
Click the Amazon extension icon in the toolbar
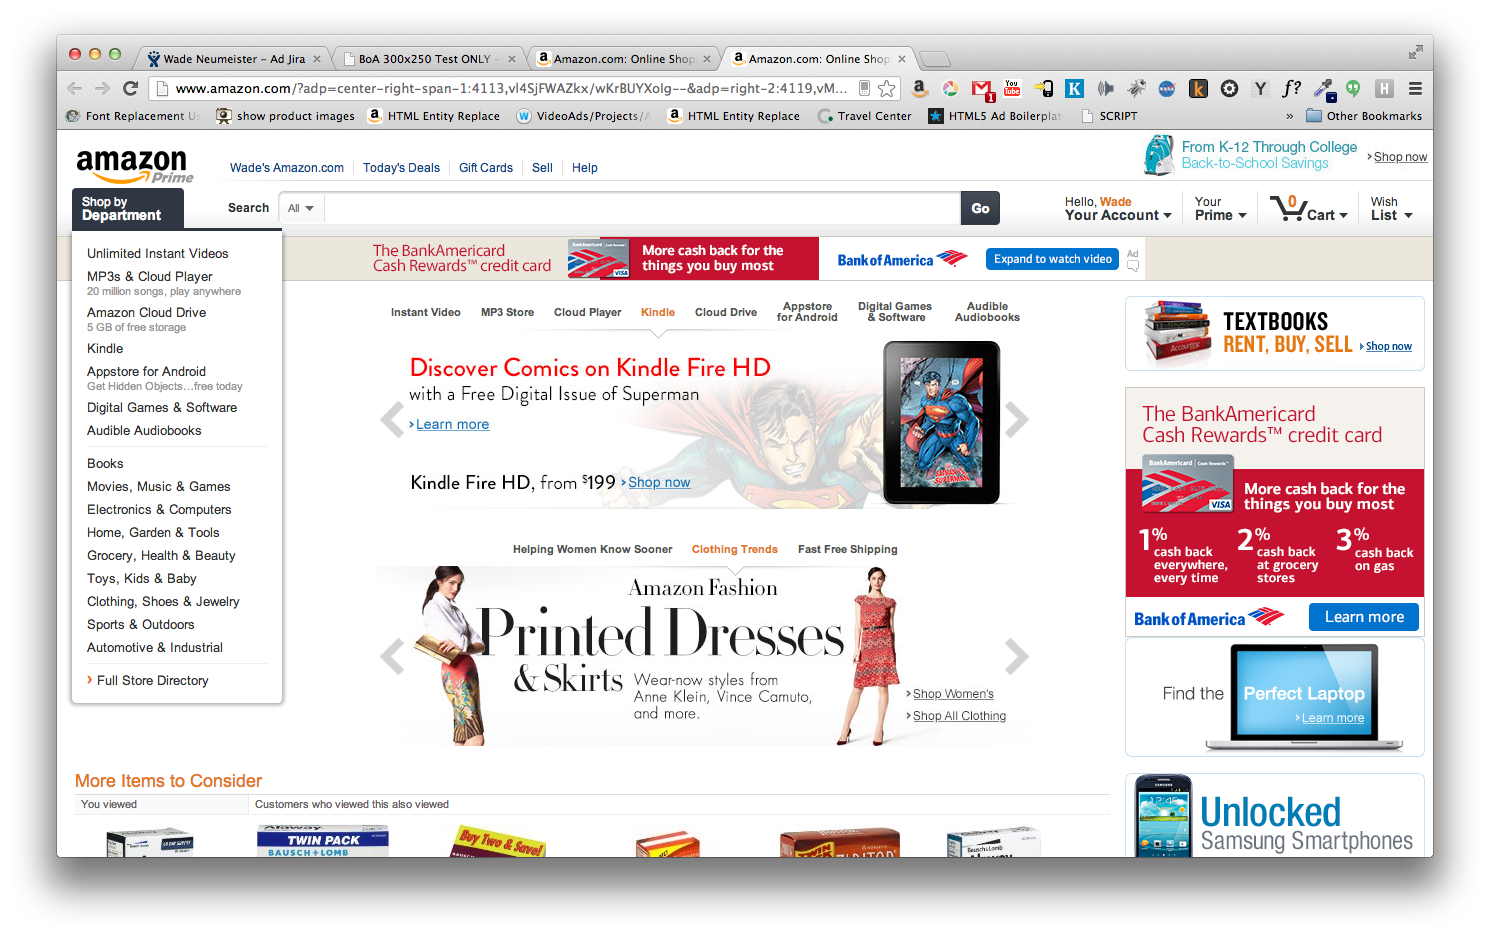(919, 88)
